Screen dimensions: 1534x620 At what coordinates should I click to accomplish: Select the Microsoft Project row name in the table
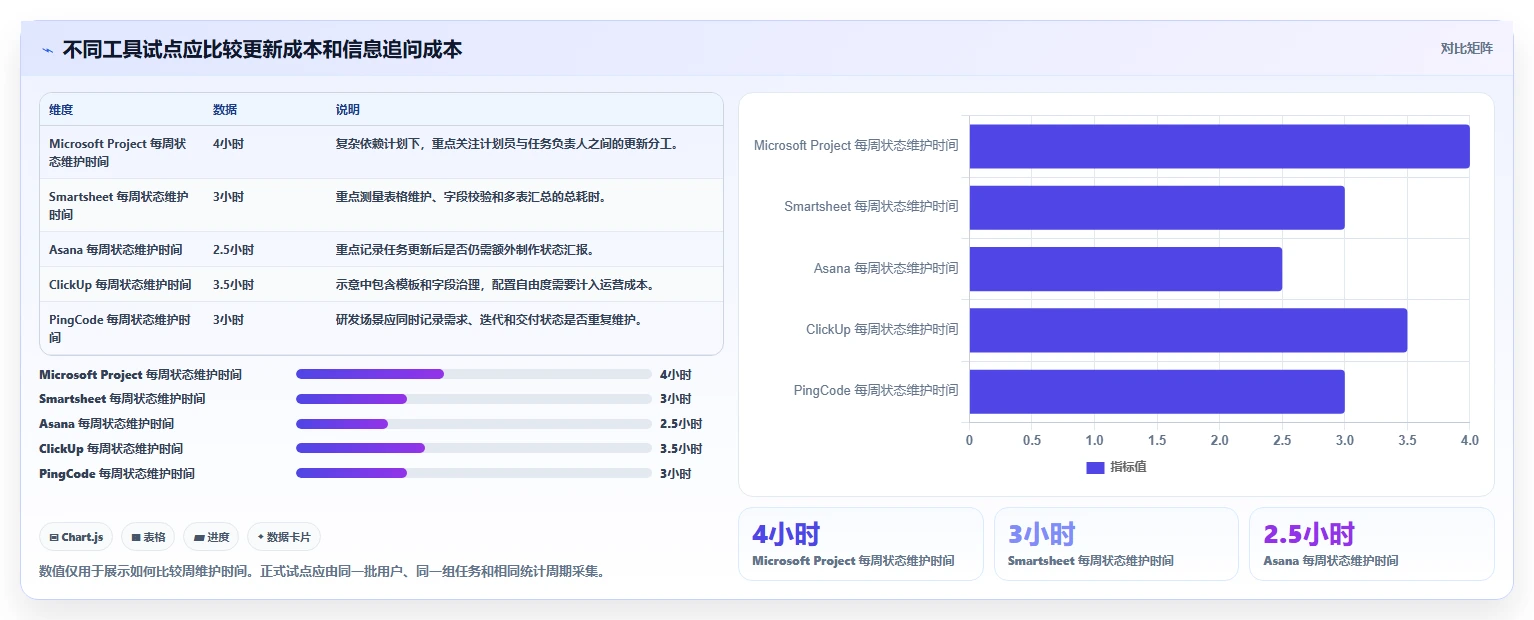click(118, 153)
